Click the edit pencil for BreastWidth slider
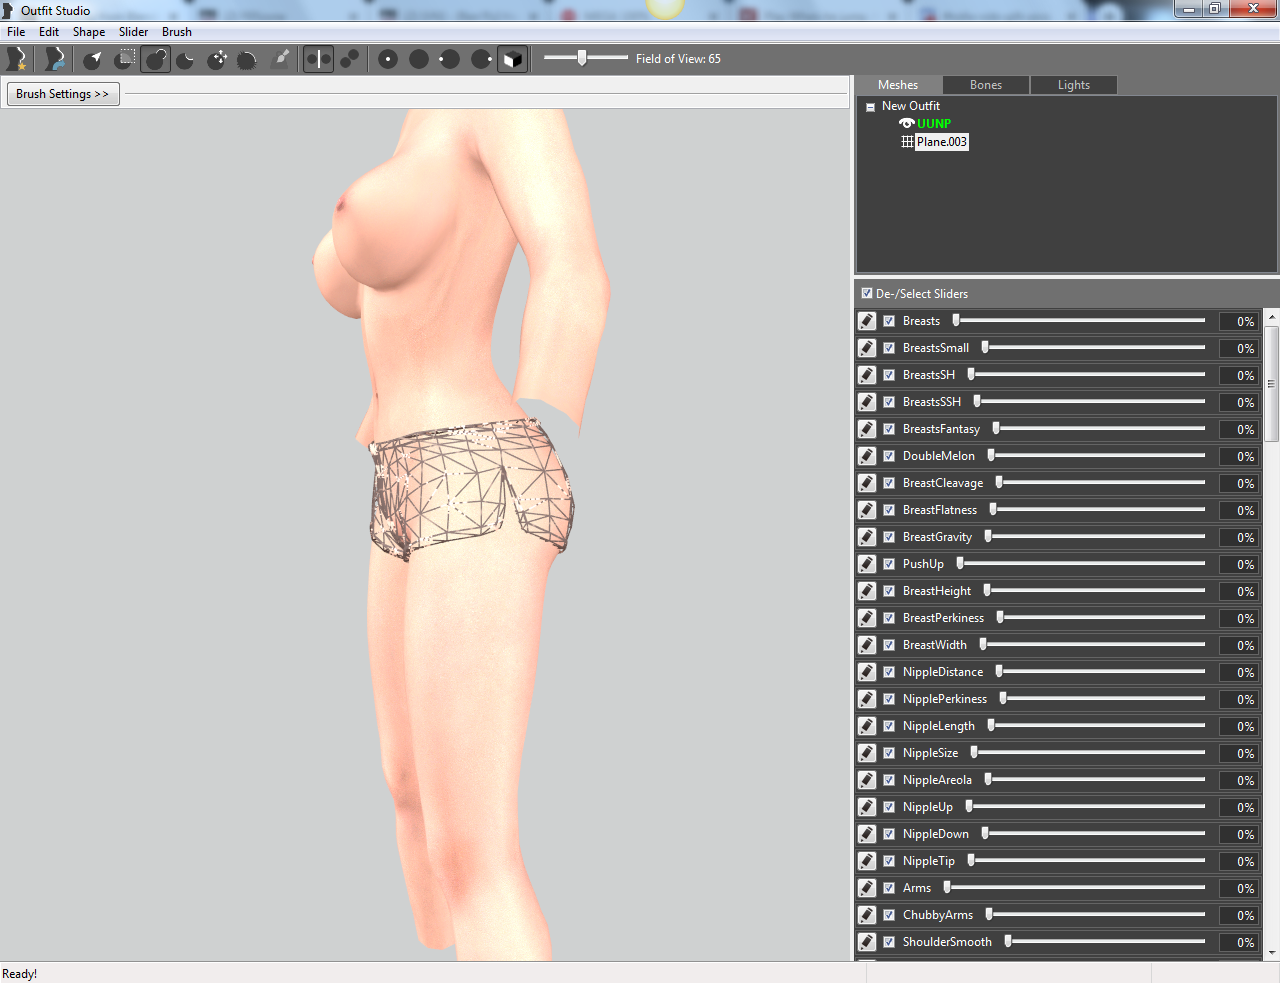The image size is (1280, 984). point(867,645)
